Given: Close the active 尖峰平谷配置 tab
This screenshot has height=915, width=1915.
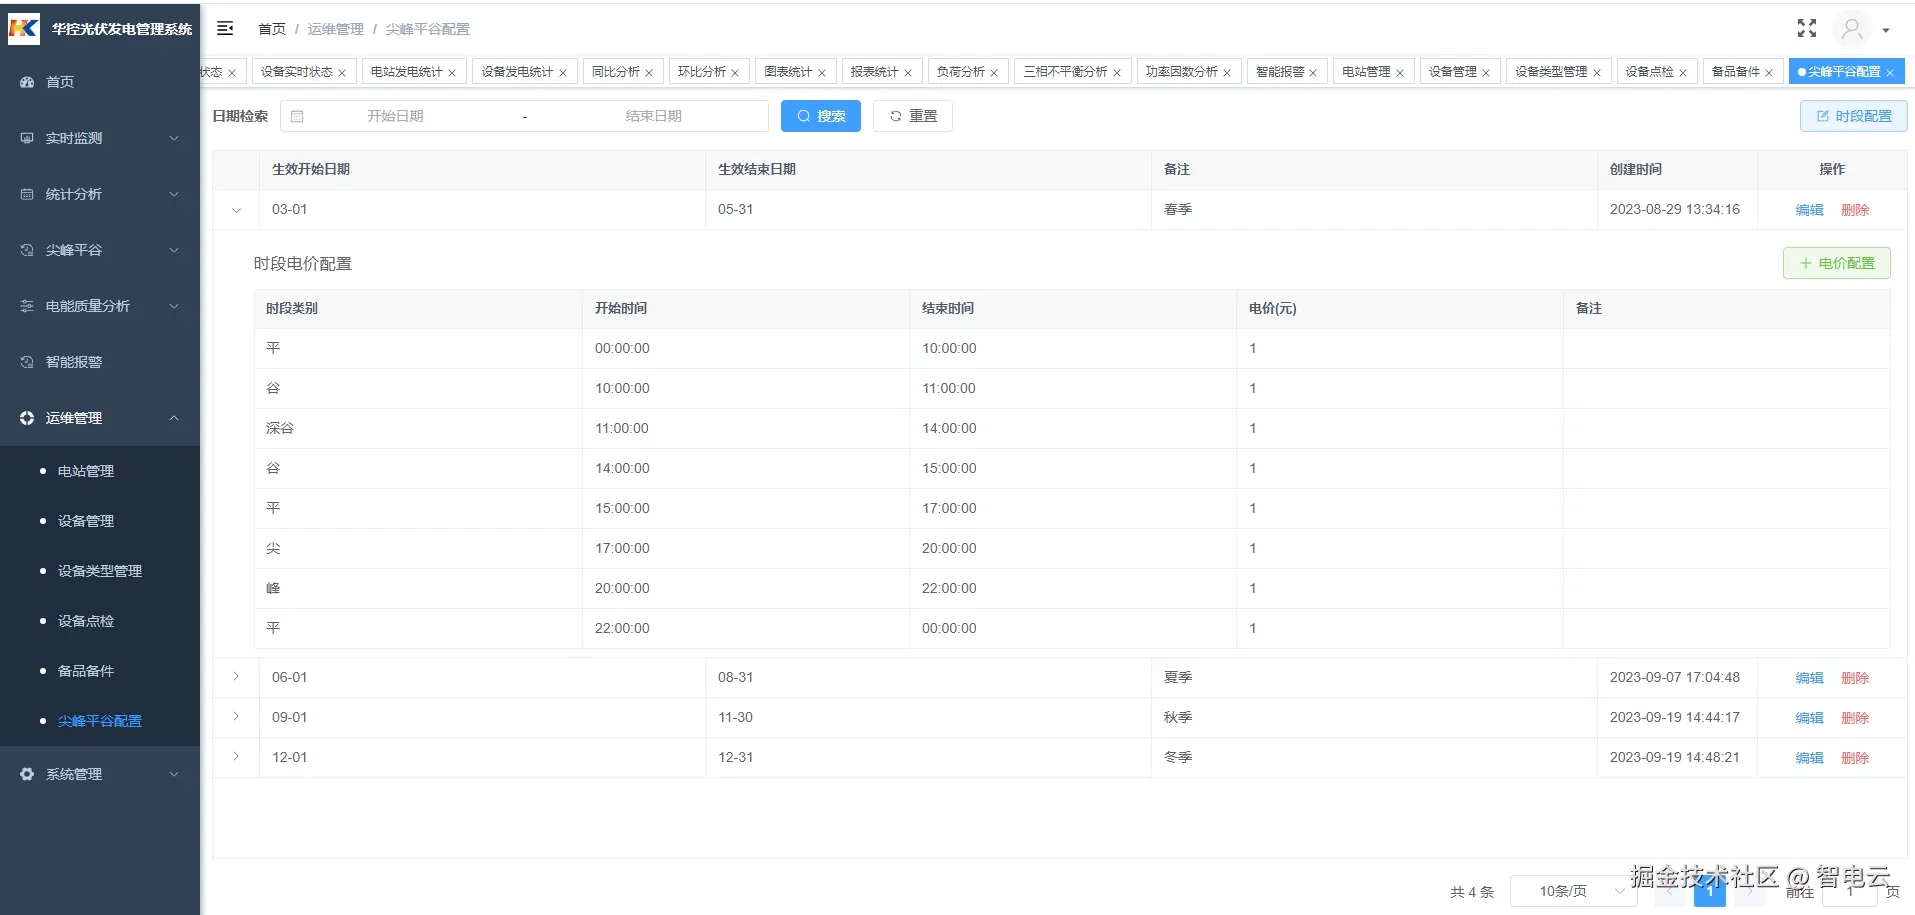Looking at the screenshot, I should [1890, 73].
